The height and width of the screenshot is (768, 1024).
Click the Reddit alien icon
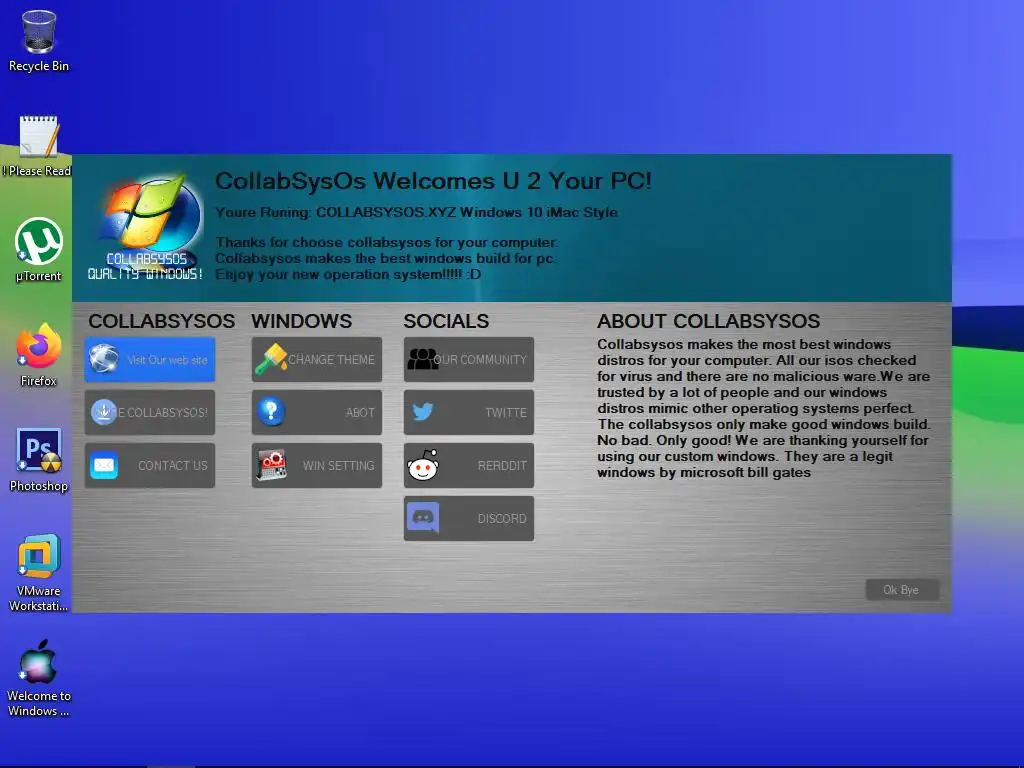[423, 465]
